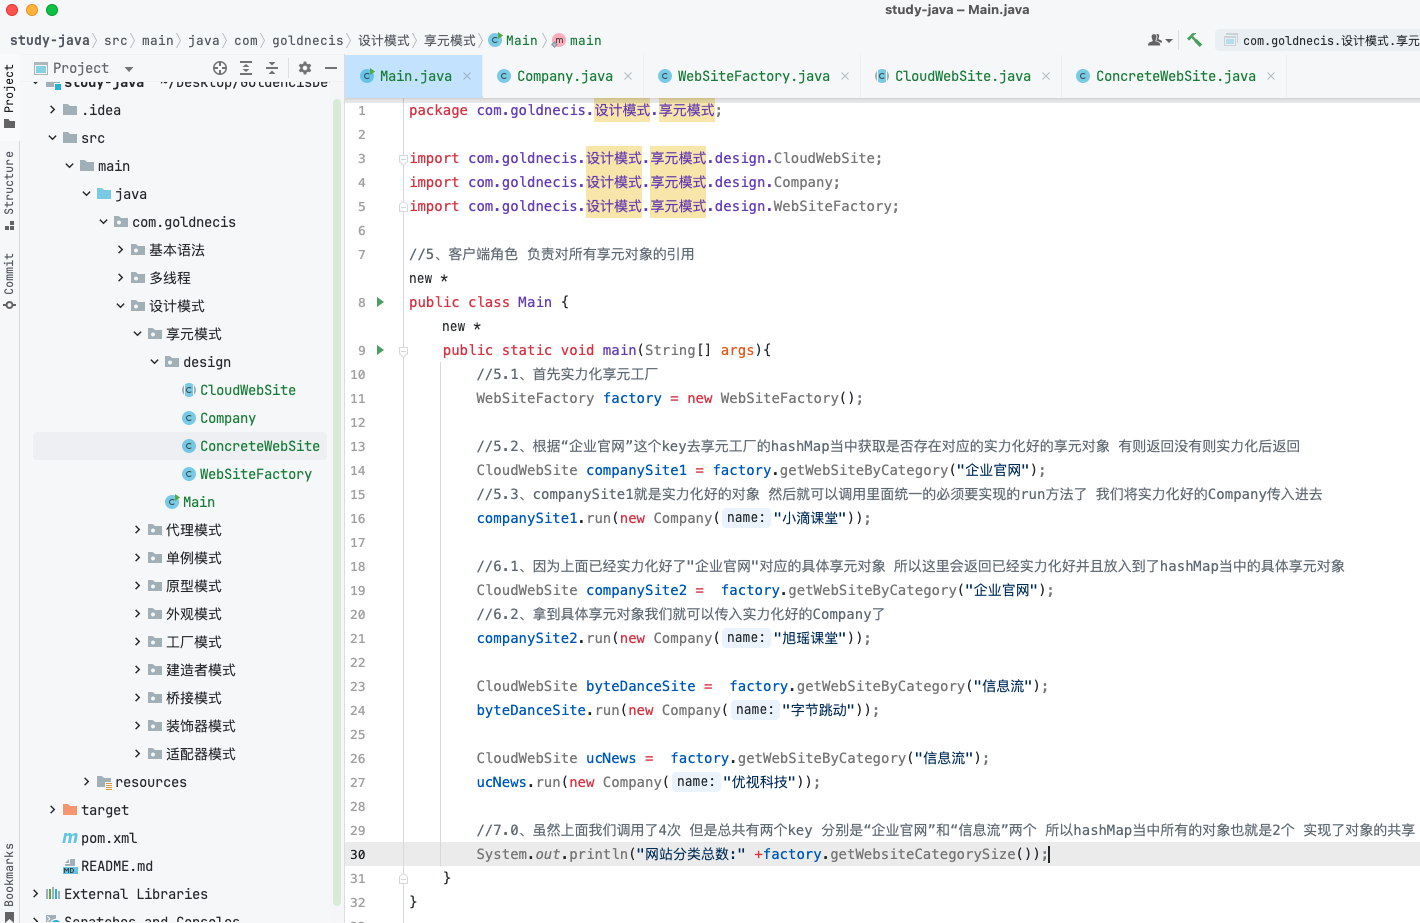Close the Main.java tab
The image size is (1420, 923).
pyautogui.click(x=466, y=76)
